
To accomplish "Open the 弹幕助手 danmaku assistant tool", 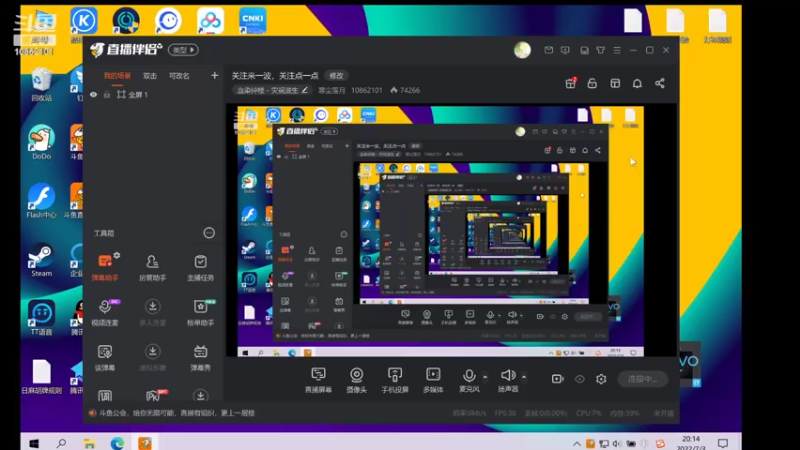I will [x=105, y=267].
